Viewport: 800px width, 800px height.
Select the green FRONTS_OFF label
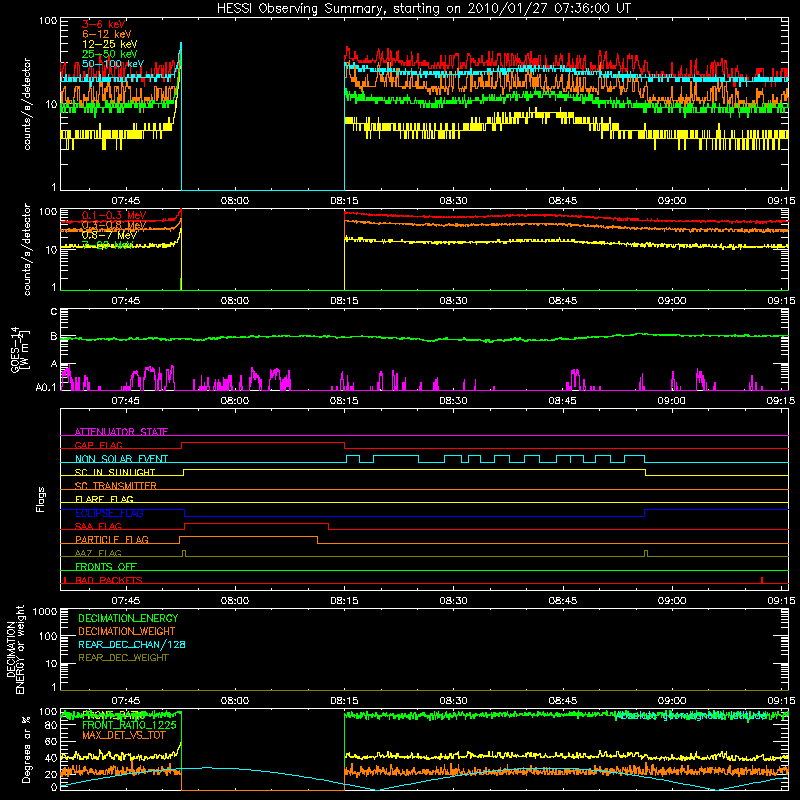106,567
